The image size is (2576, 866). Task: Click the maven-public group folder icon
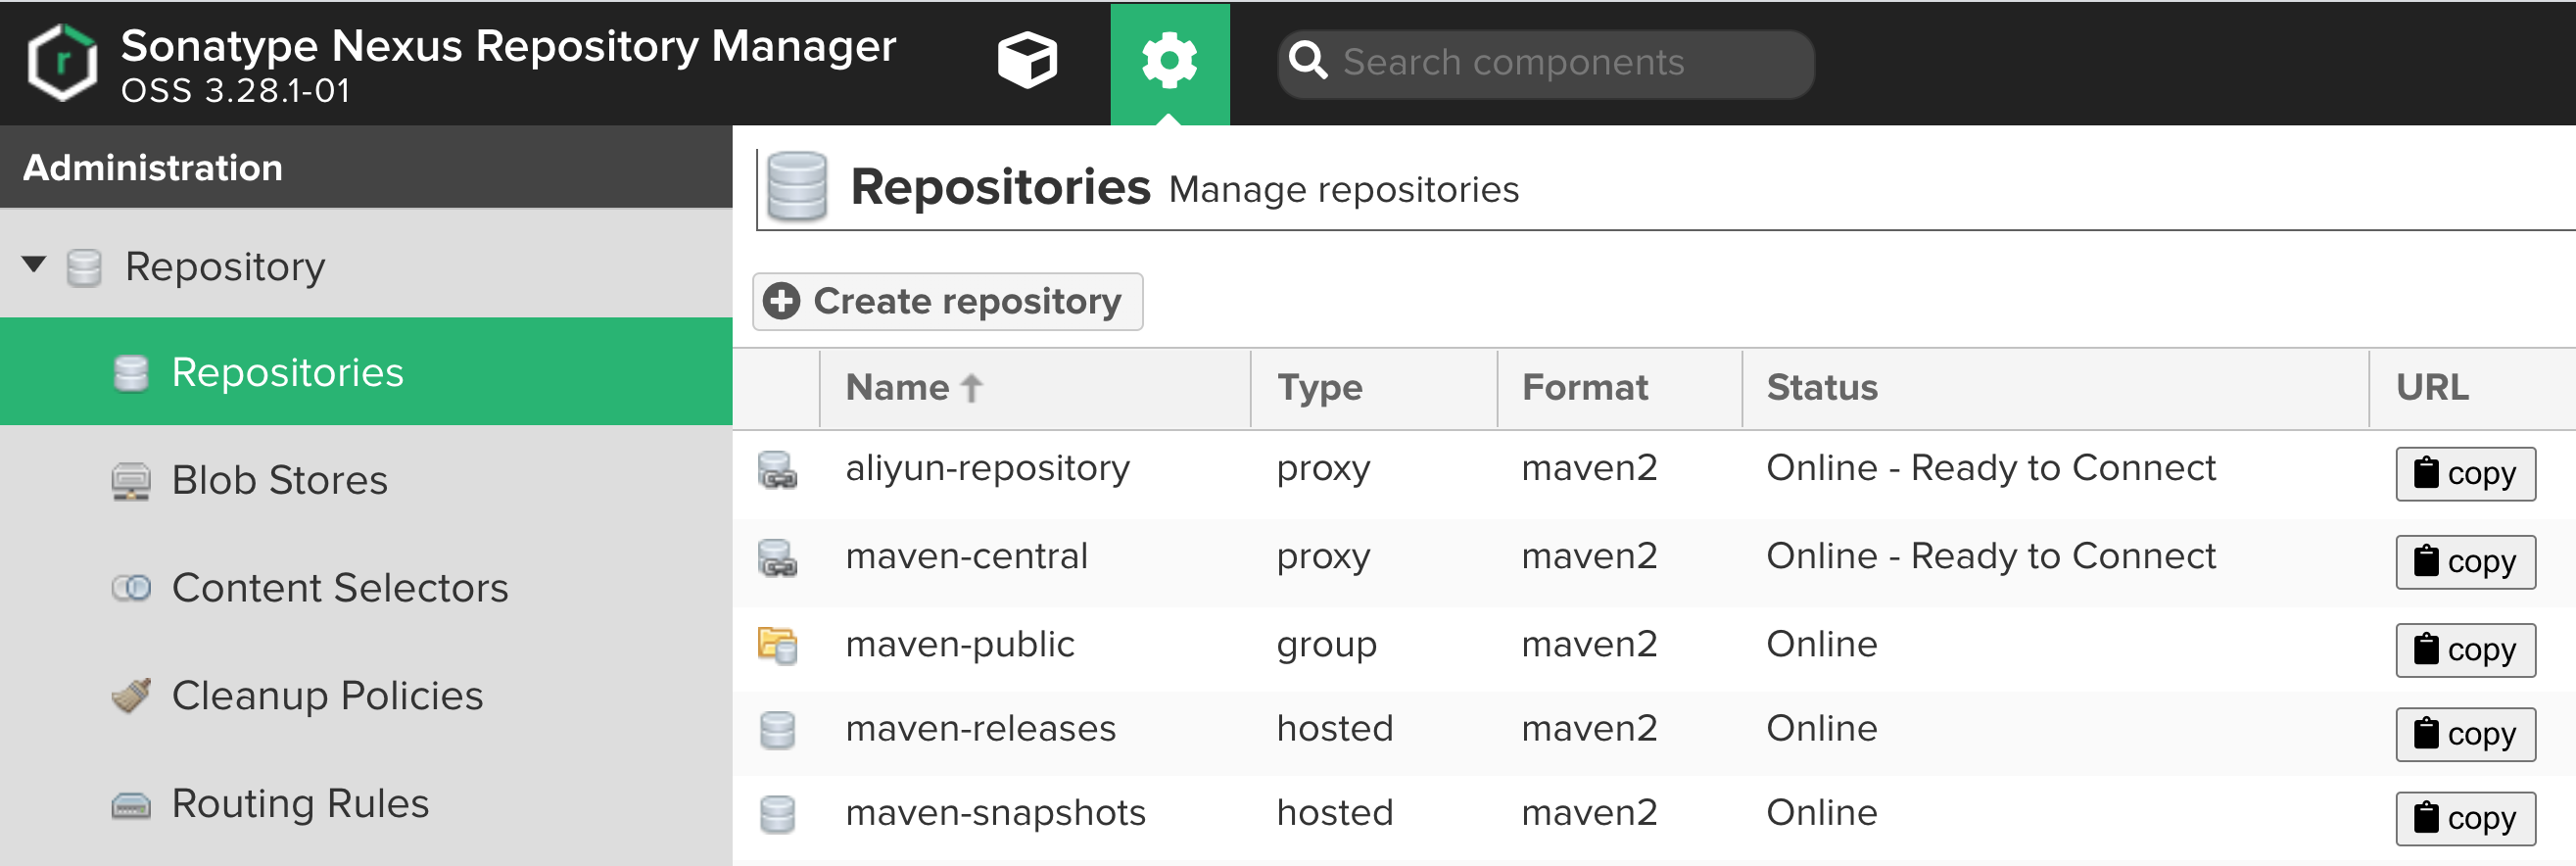coord(777,645)
